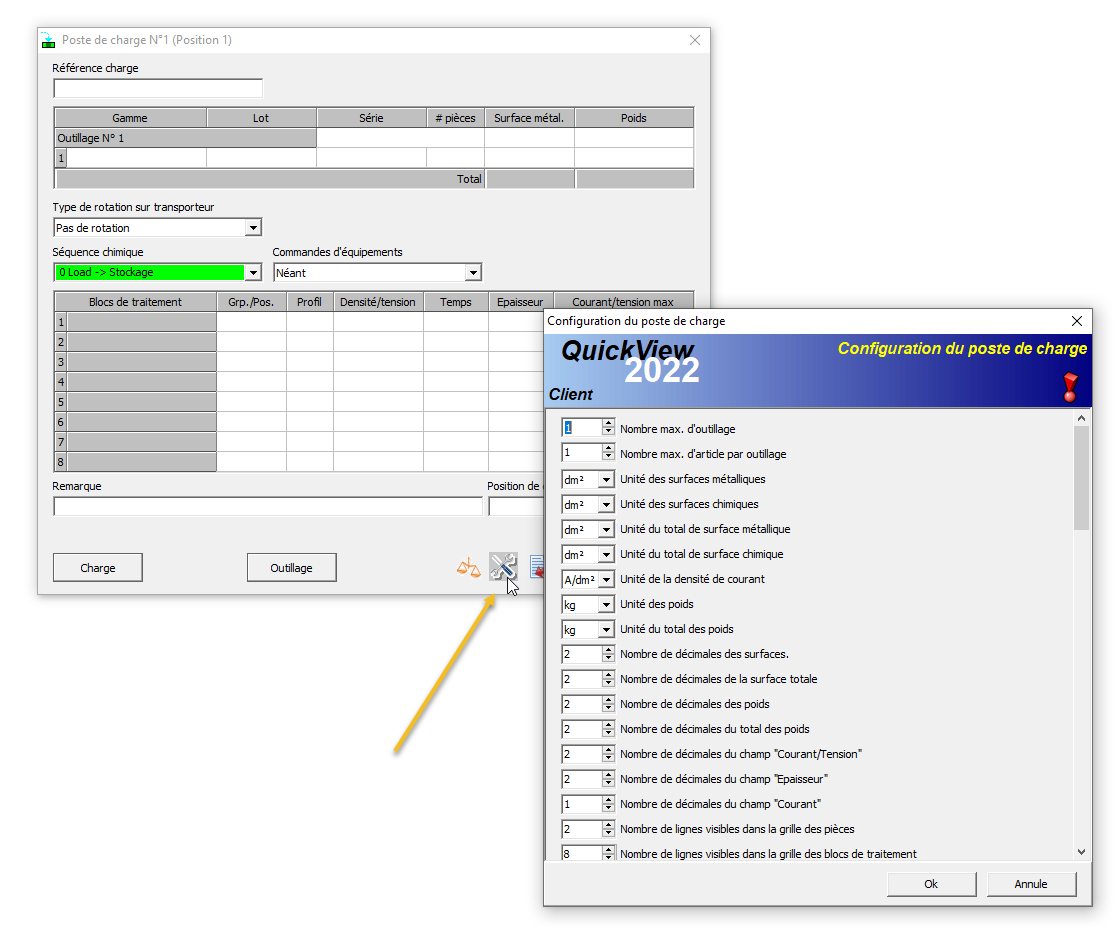This screenshot has height=927, width=1116.
Task: Click the red exclamation pin in the QuickView banner
Action: click(x=1070, y=387)
